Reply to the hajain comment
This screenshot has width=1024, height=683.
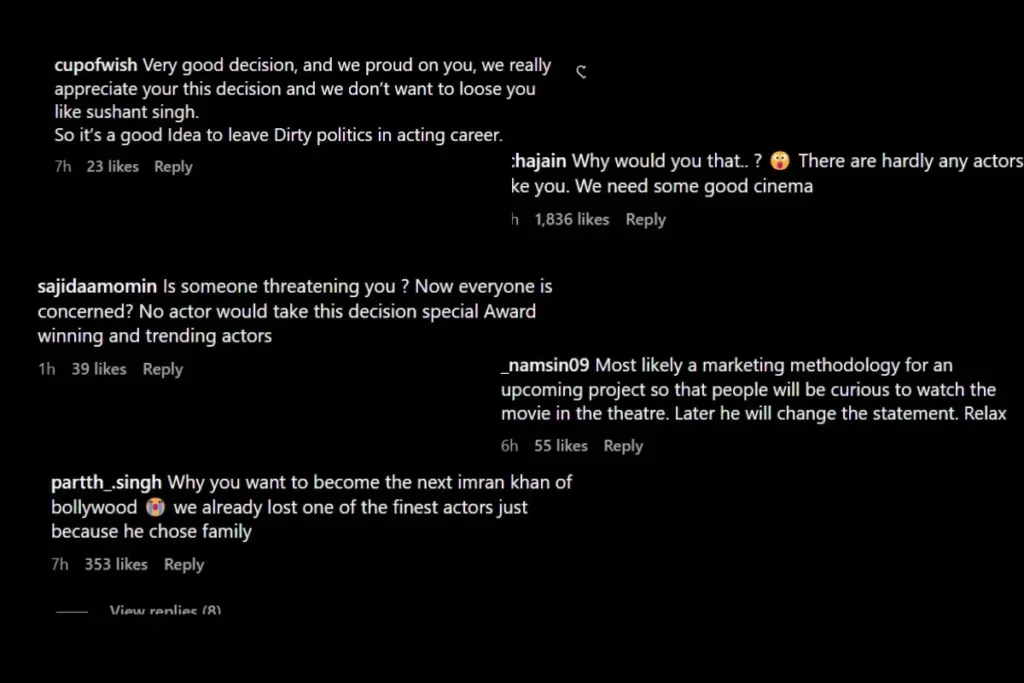click(645, 220)
